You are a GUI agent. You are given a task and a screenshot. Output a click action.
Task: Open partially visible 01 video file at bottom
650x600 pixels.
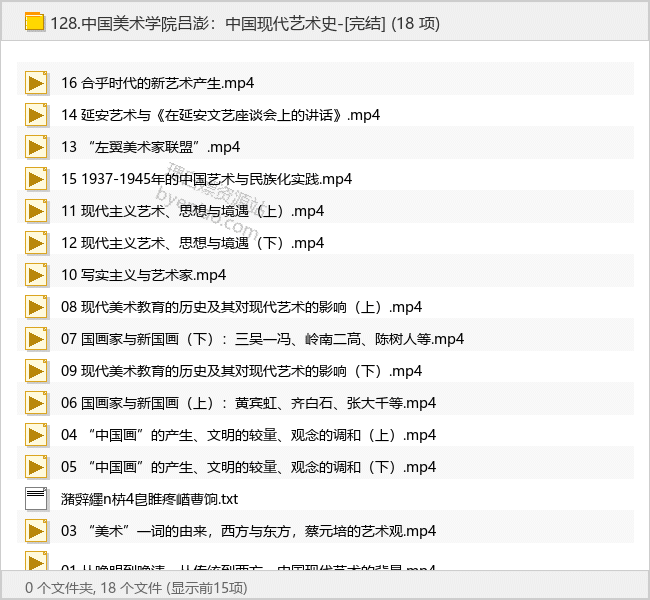point(248,568)
